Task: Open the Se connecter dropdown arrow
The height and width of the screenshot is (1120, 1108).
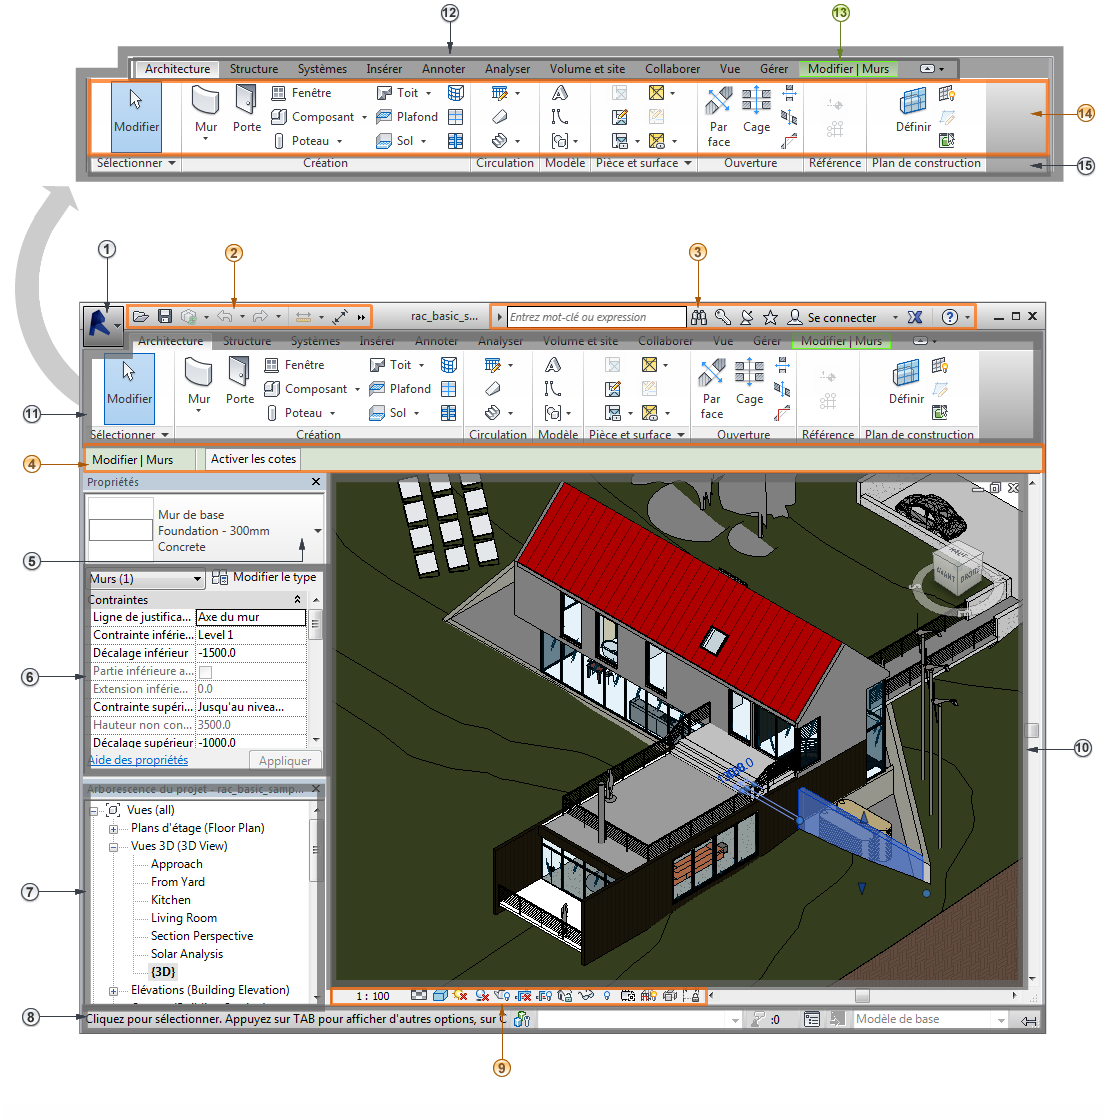Action: coord(895,317)
